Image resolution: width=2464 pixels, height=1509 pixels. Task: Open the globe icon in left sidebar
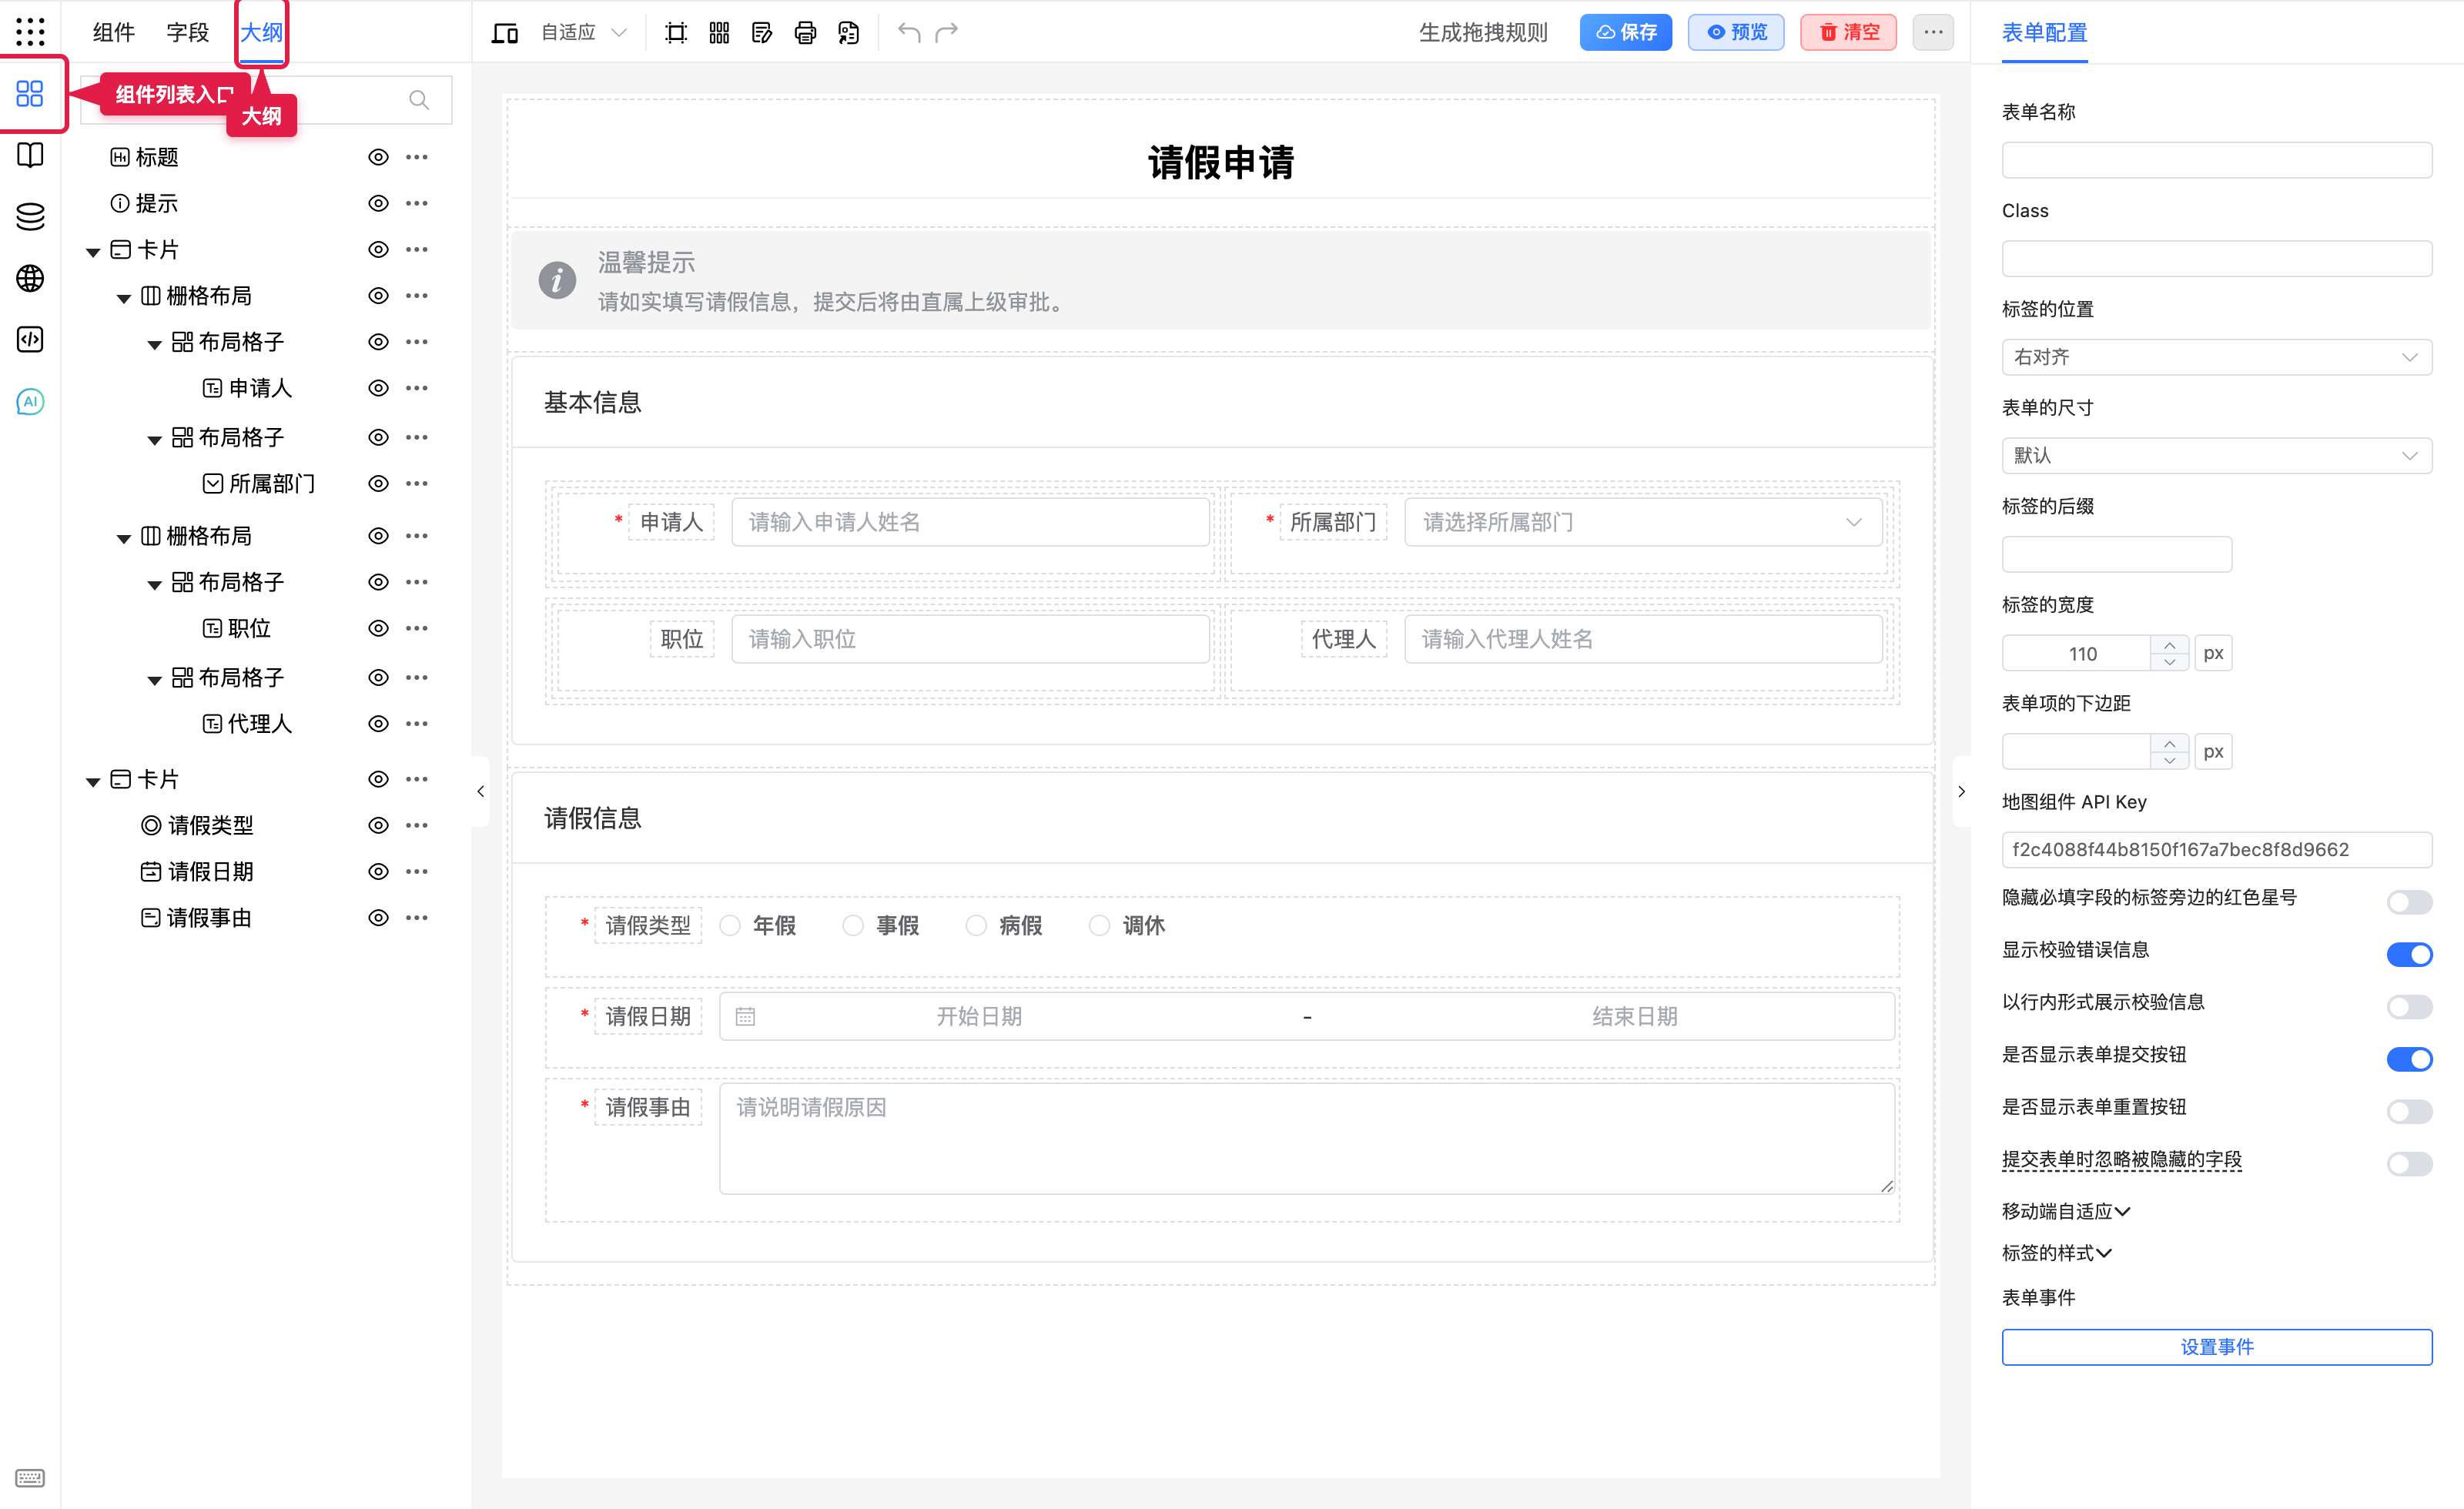[x=30, y=278]
